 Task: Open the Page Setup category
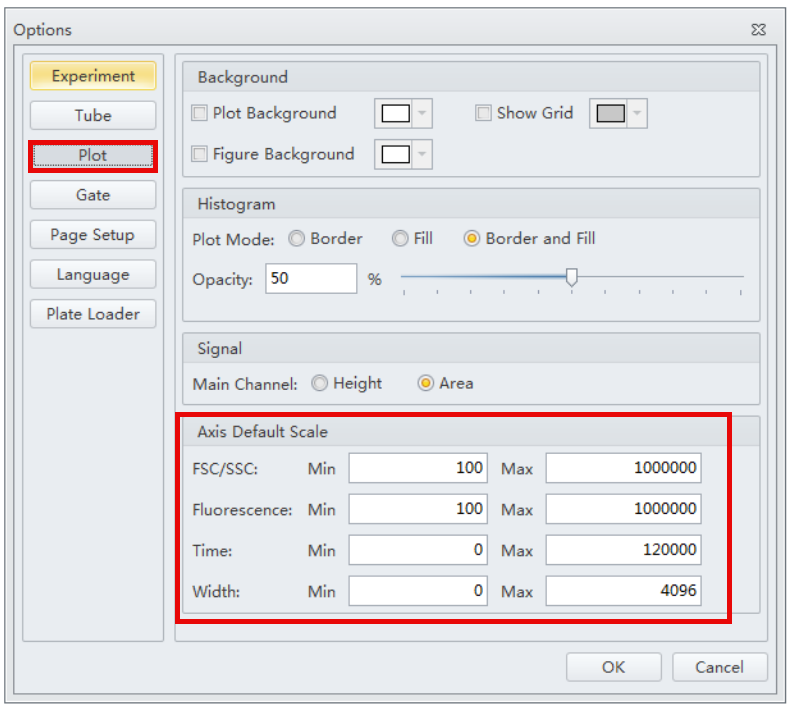coord(93,235)
